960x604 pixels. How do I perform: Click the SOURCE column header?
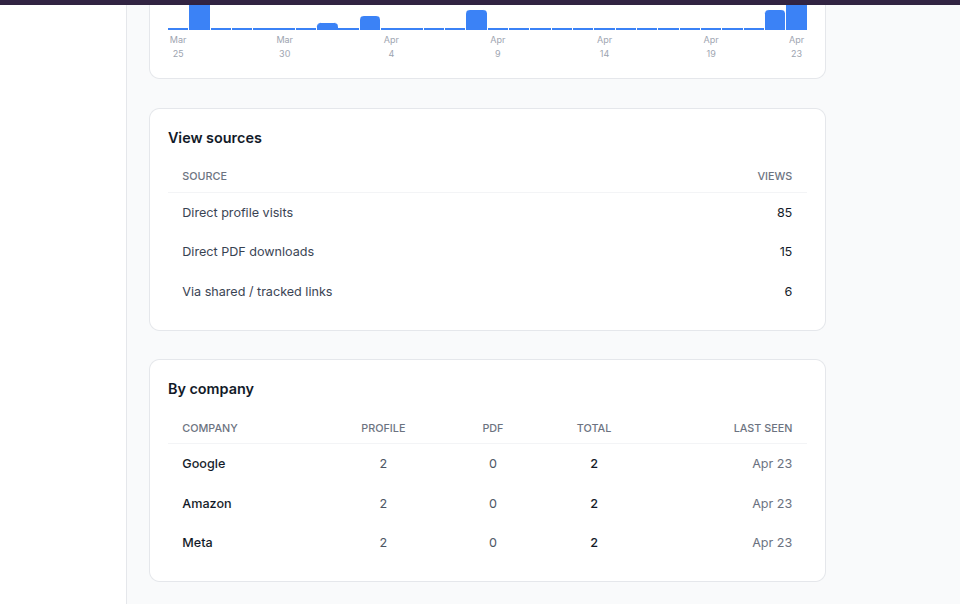tap(204, 176)
